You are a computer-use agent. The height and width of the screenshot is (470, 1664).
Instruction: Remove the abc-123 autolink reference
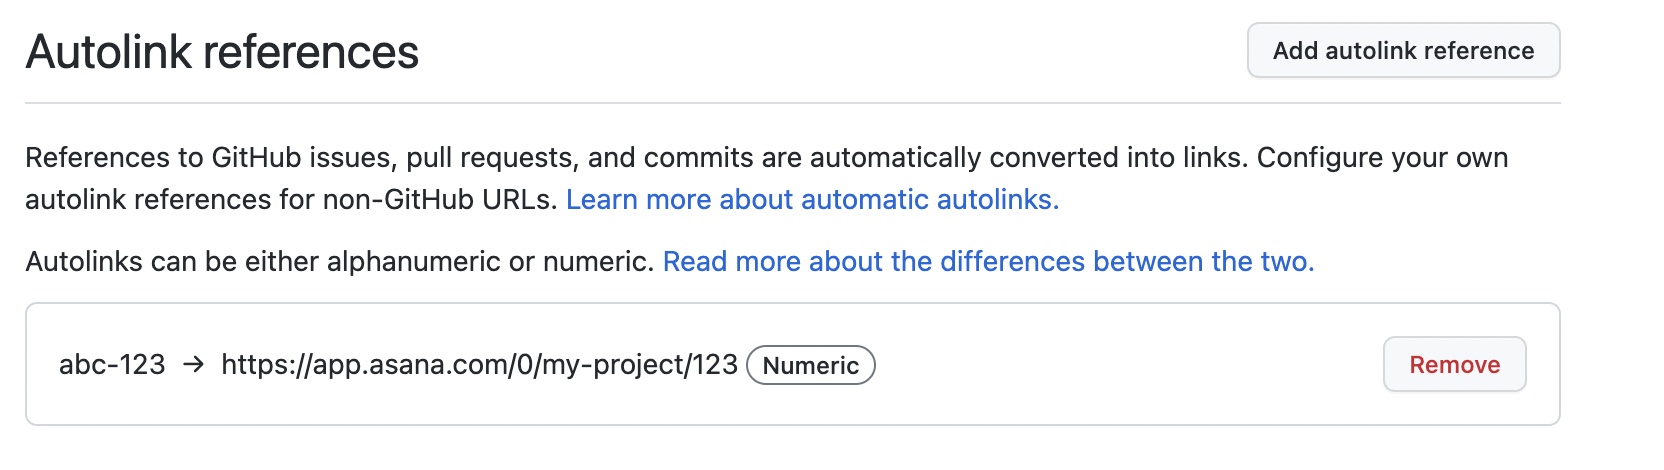pyautogui.click(x=1454, y=364)
